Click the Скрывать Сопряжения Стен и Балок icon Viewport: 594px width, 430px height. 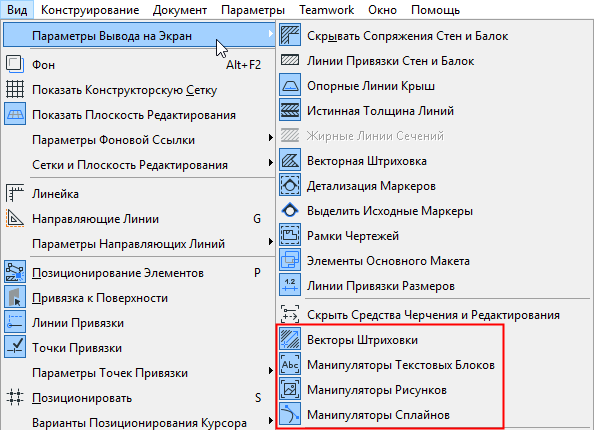point(290,35)
